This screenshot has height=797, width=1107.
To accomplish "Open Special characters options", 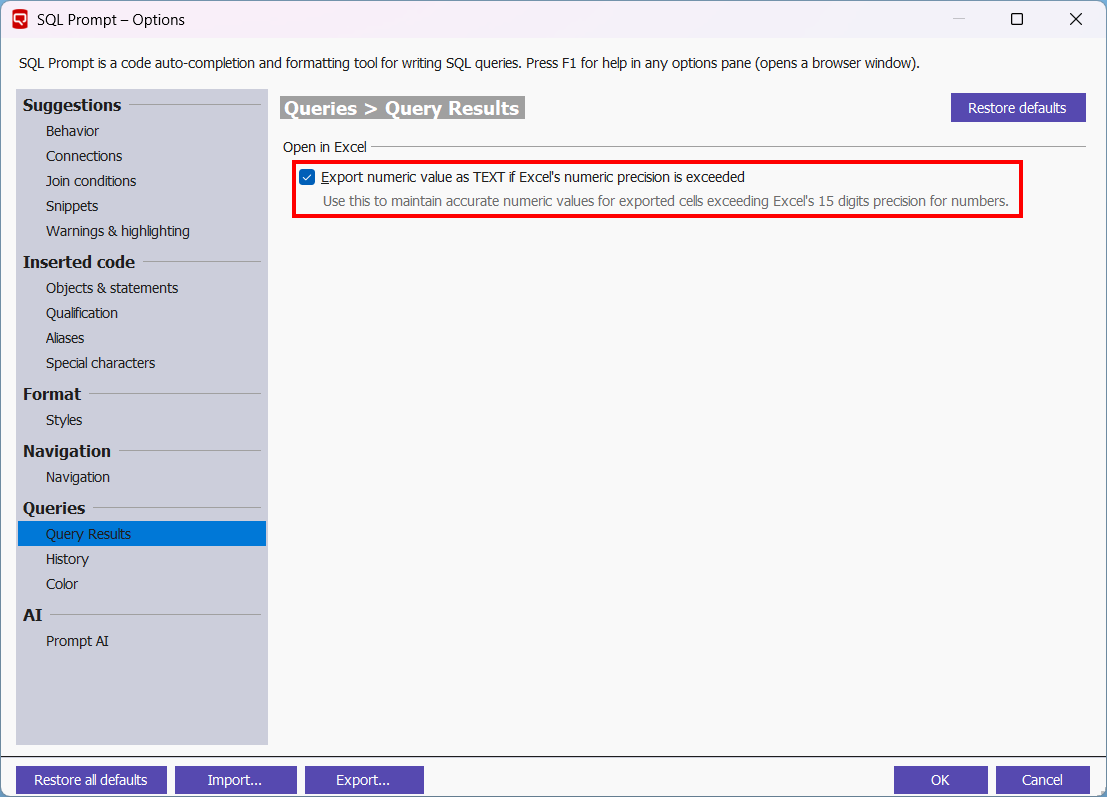I will 100,364.
